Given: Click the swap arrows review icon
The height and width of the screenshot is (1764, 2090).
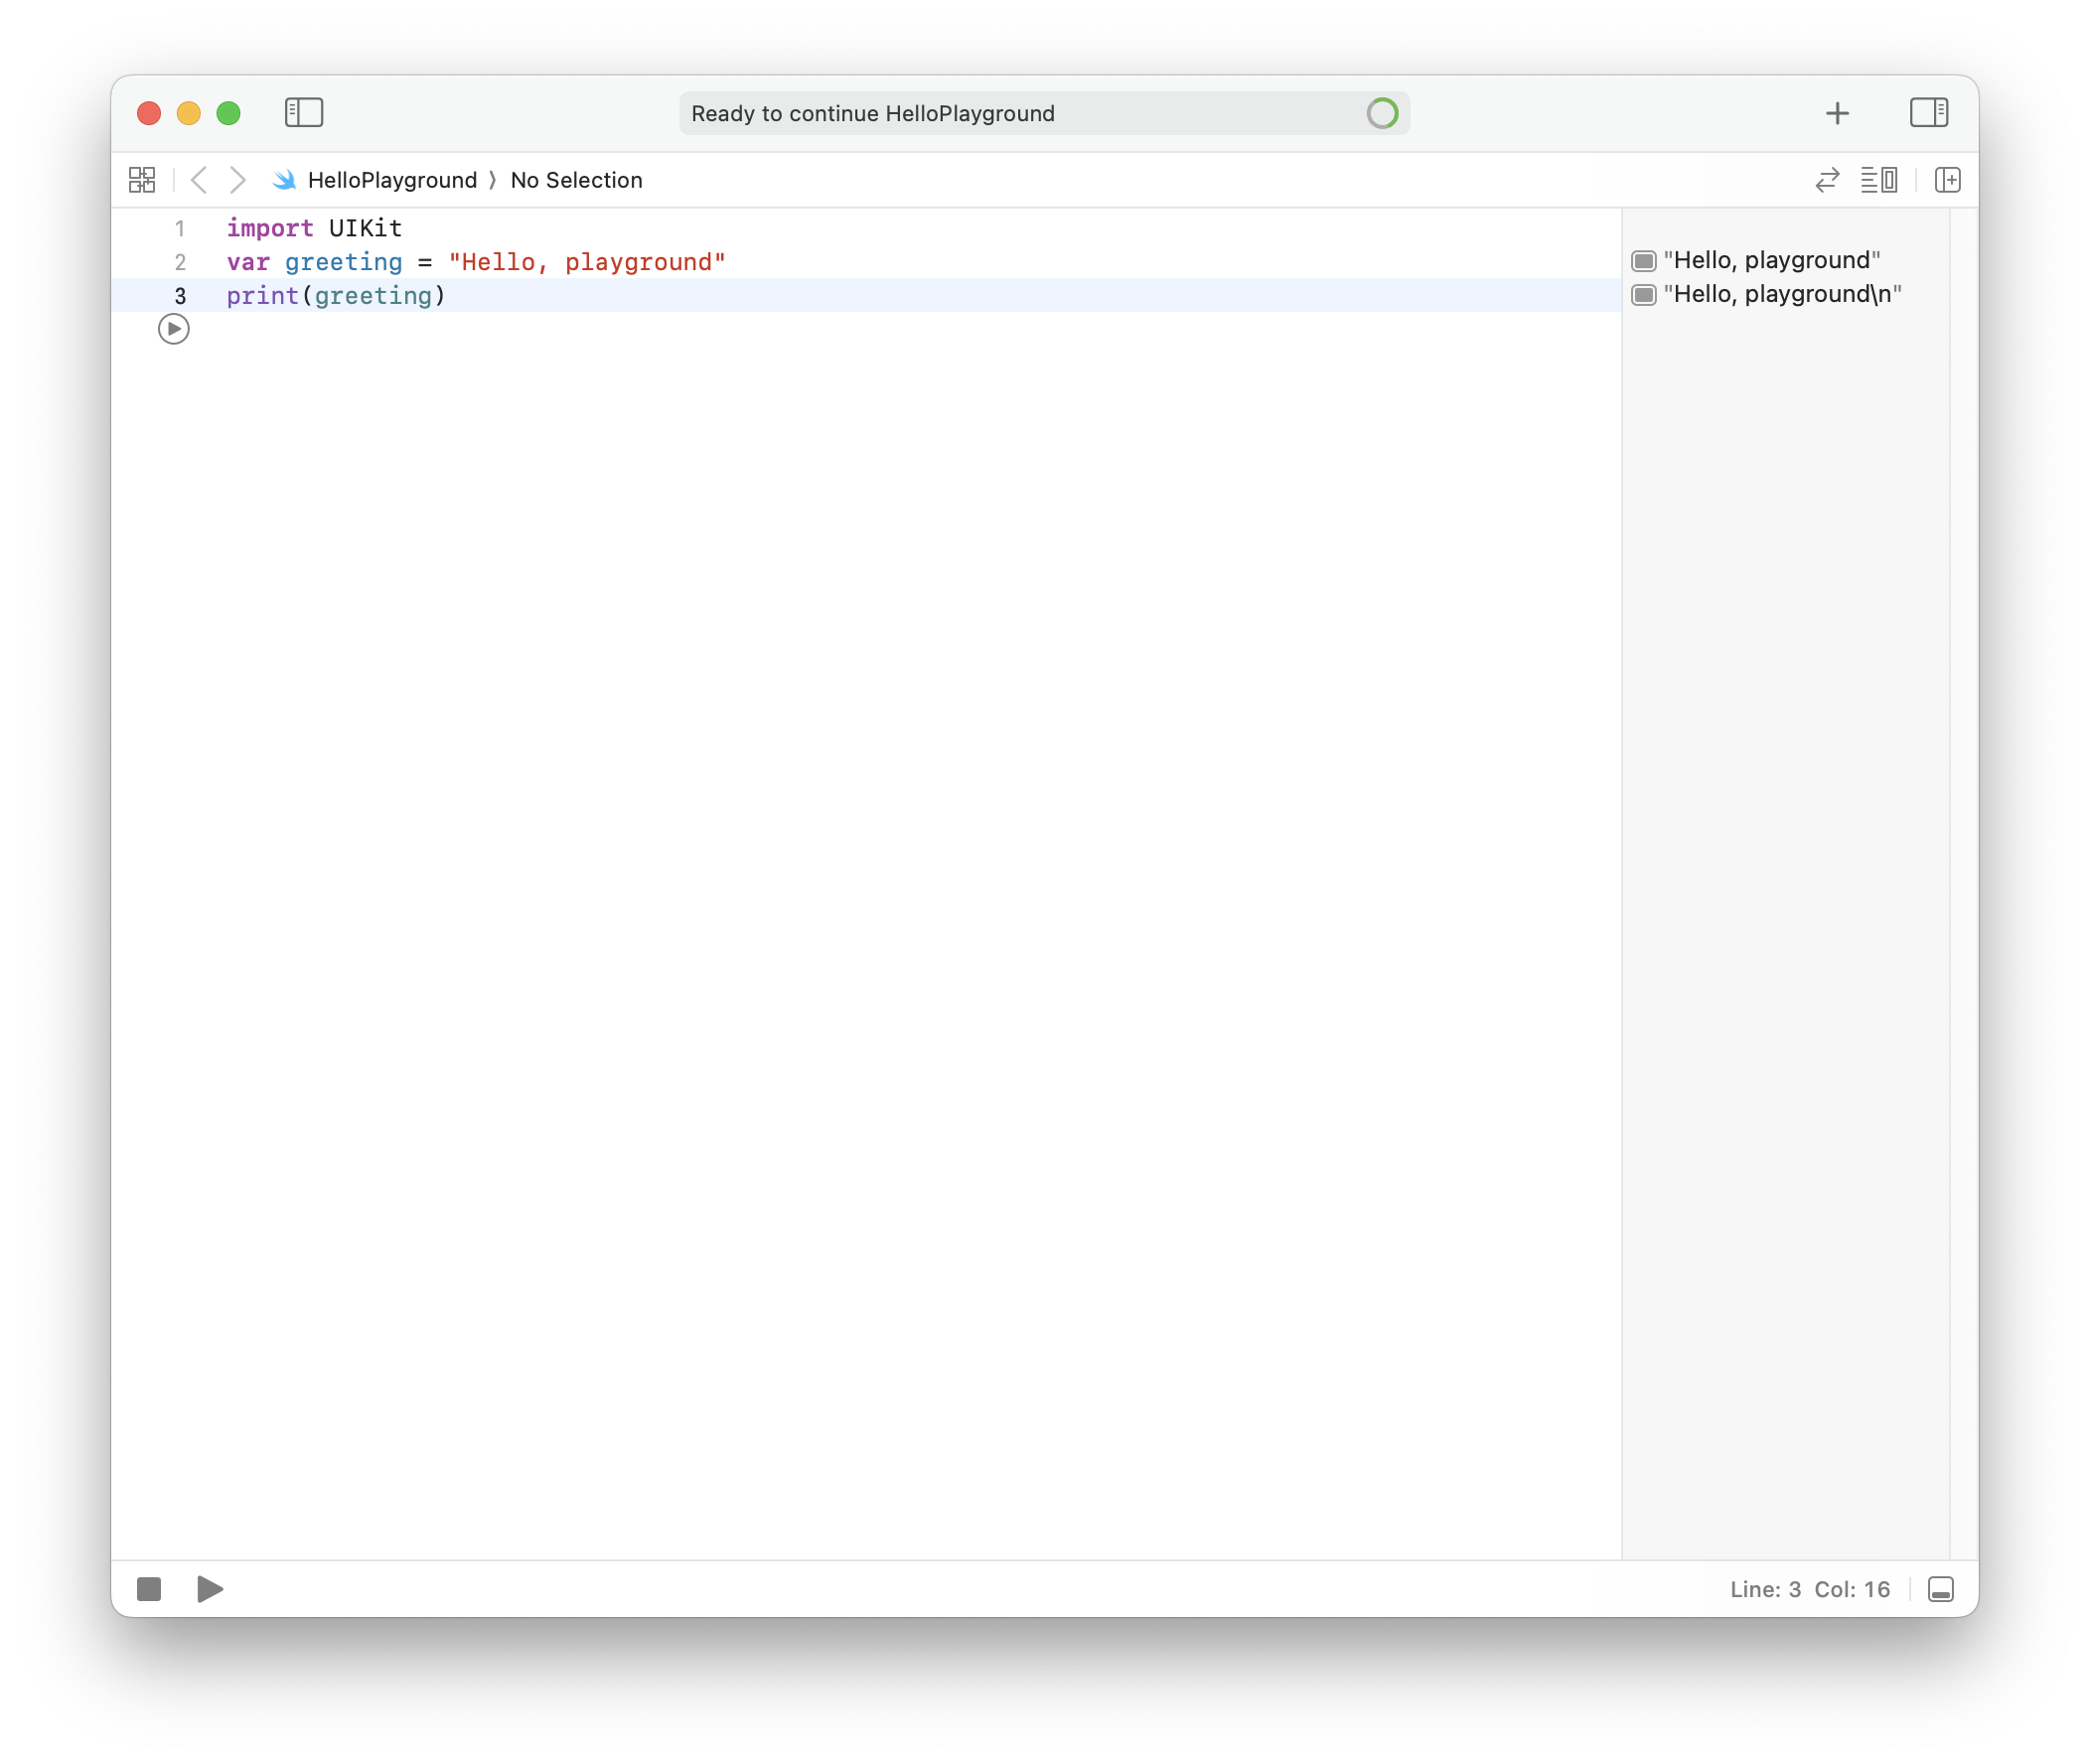Looking at the screenshot, I should (x=1827, y=180).
